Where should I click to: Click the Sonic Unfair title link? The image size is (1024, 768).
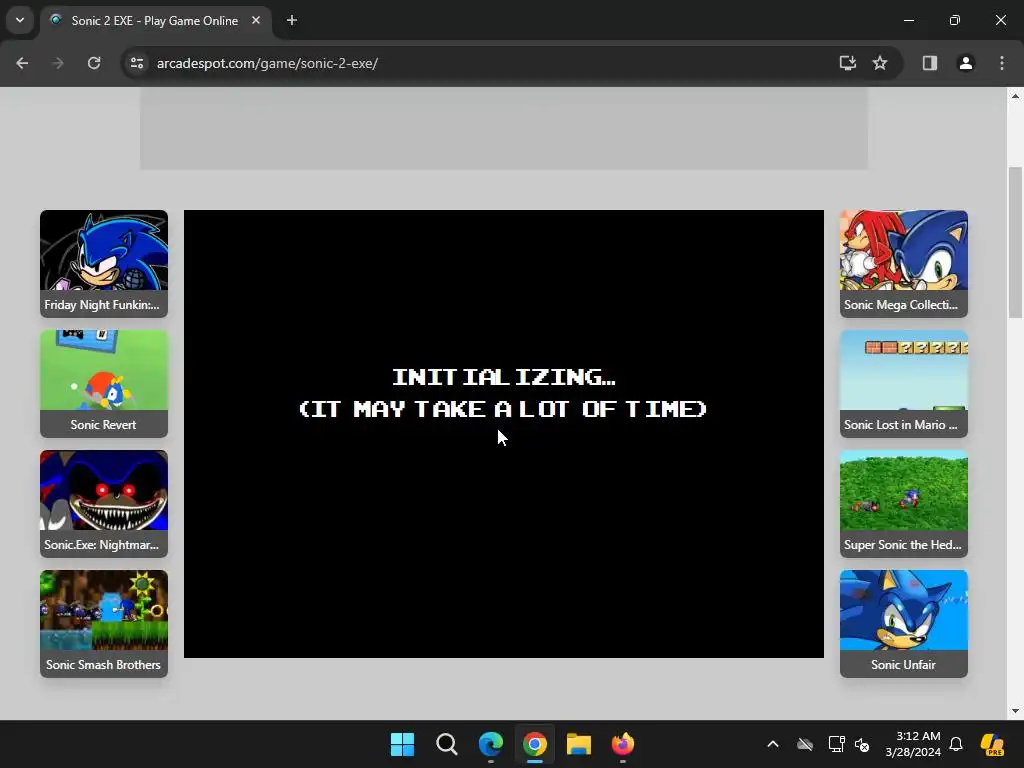(903, 665)
